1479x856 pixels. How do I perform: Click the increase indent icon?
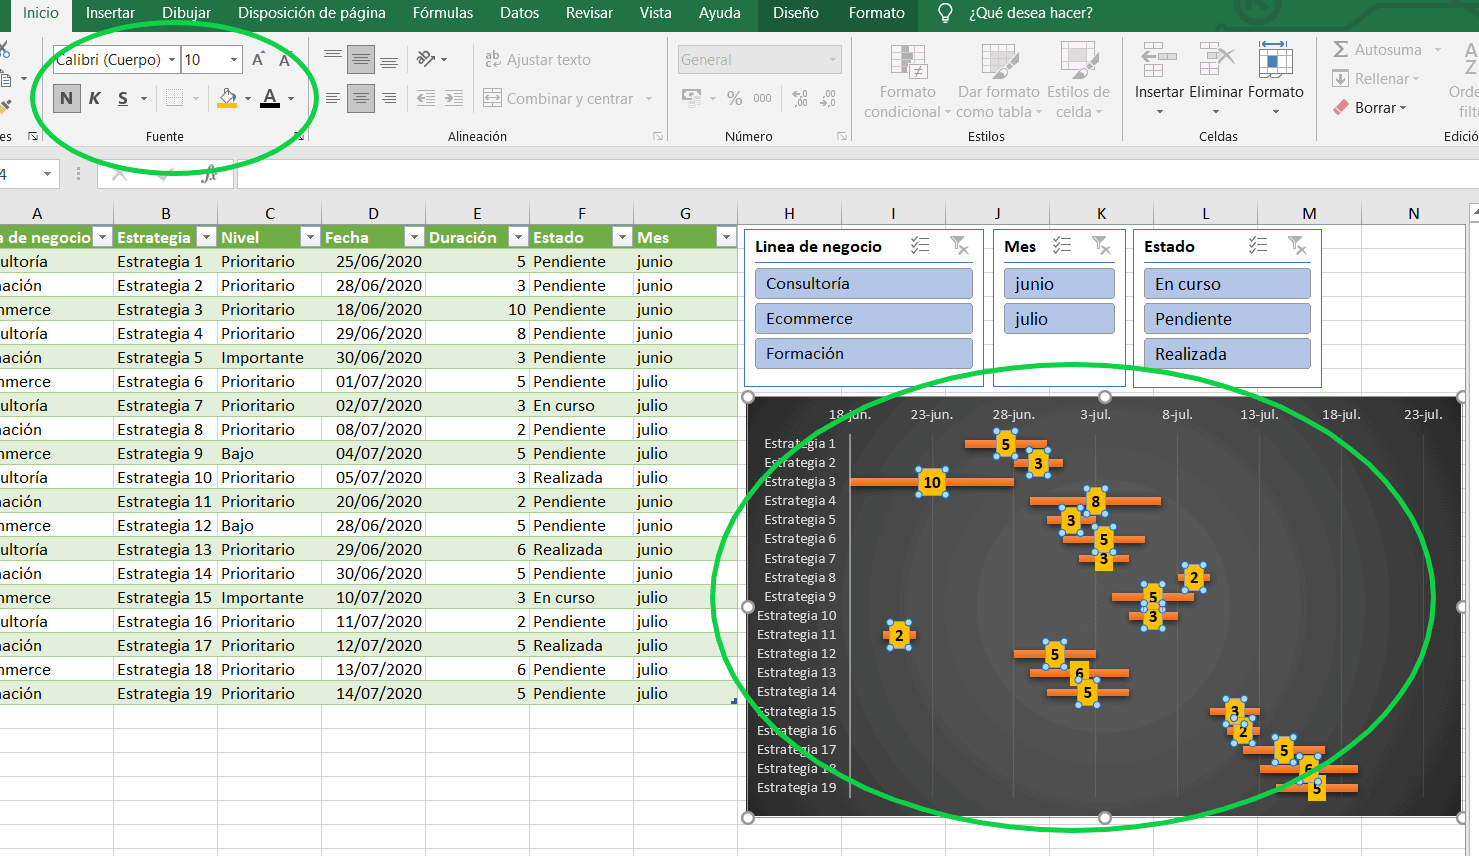tap(454, 98)
